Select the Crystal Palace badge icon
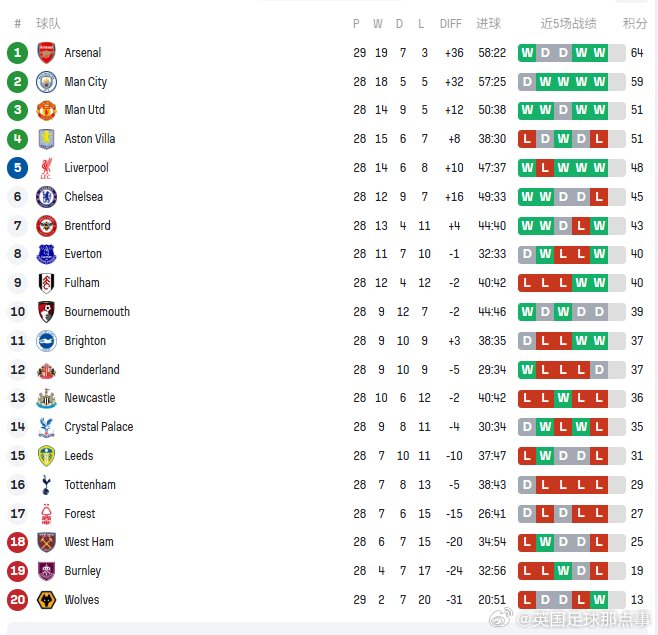 point(46,427)
